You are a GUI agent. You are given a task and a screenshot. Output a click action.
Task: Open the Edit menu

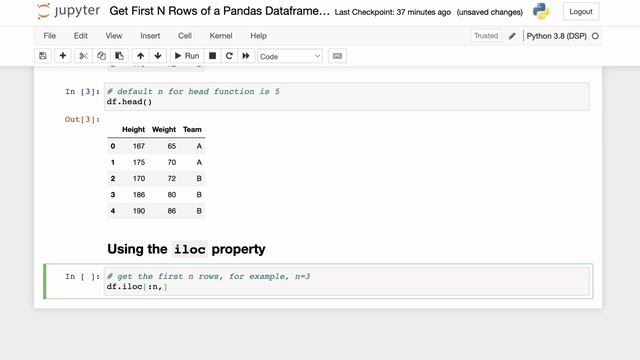(x=81, y=36)
